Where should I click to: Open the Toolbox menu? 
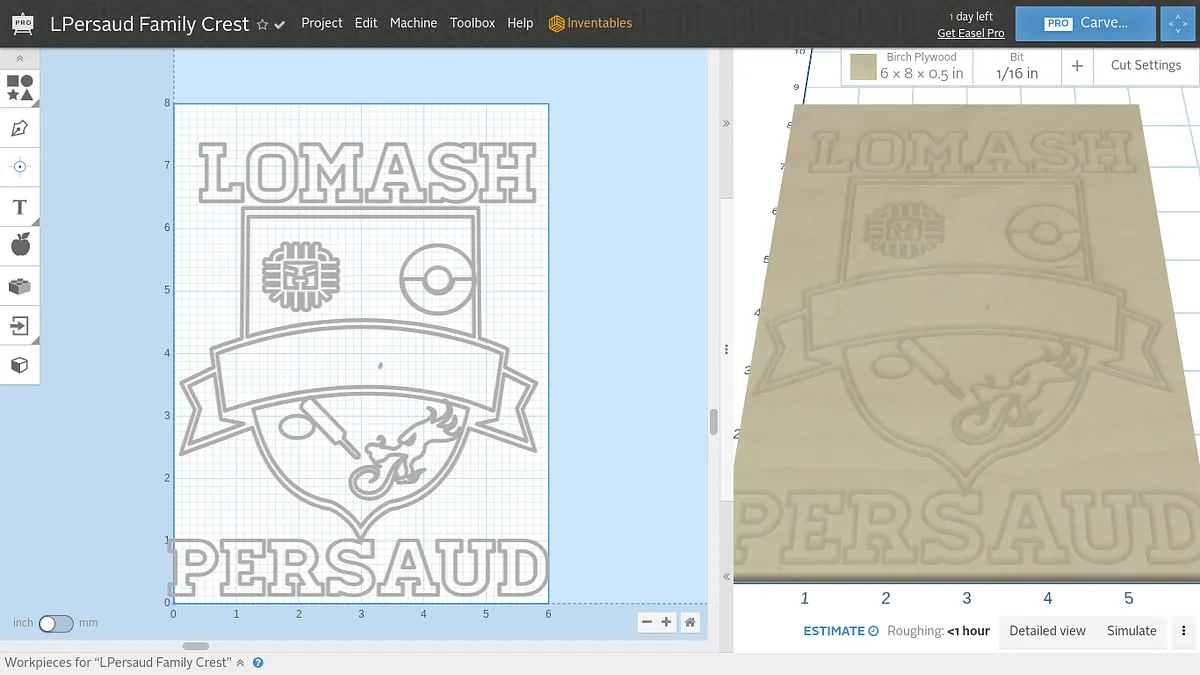pyautogui.click(x=472, y=23)
